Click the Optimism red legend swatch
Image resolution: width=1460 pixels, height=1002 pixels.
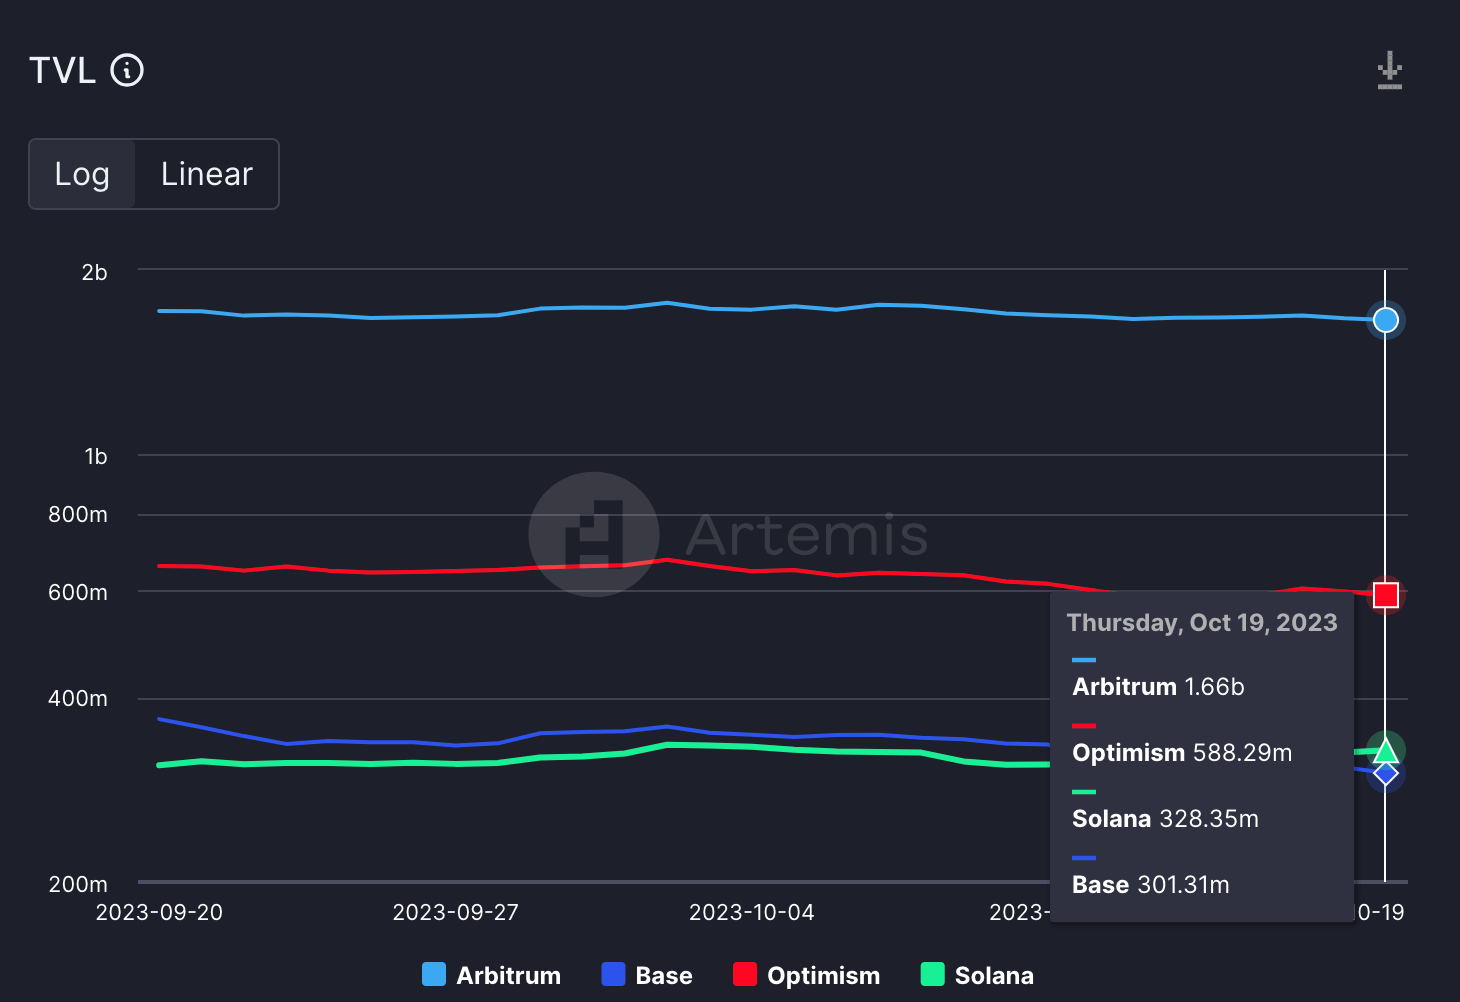745,974
